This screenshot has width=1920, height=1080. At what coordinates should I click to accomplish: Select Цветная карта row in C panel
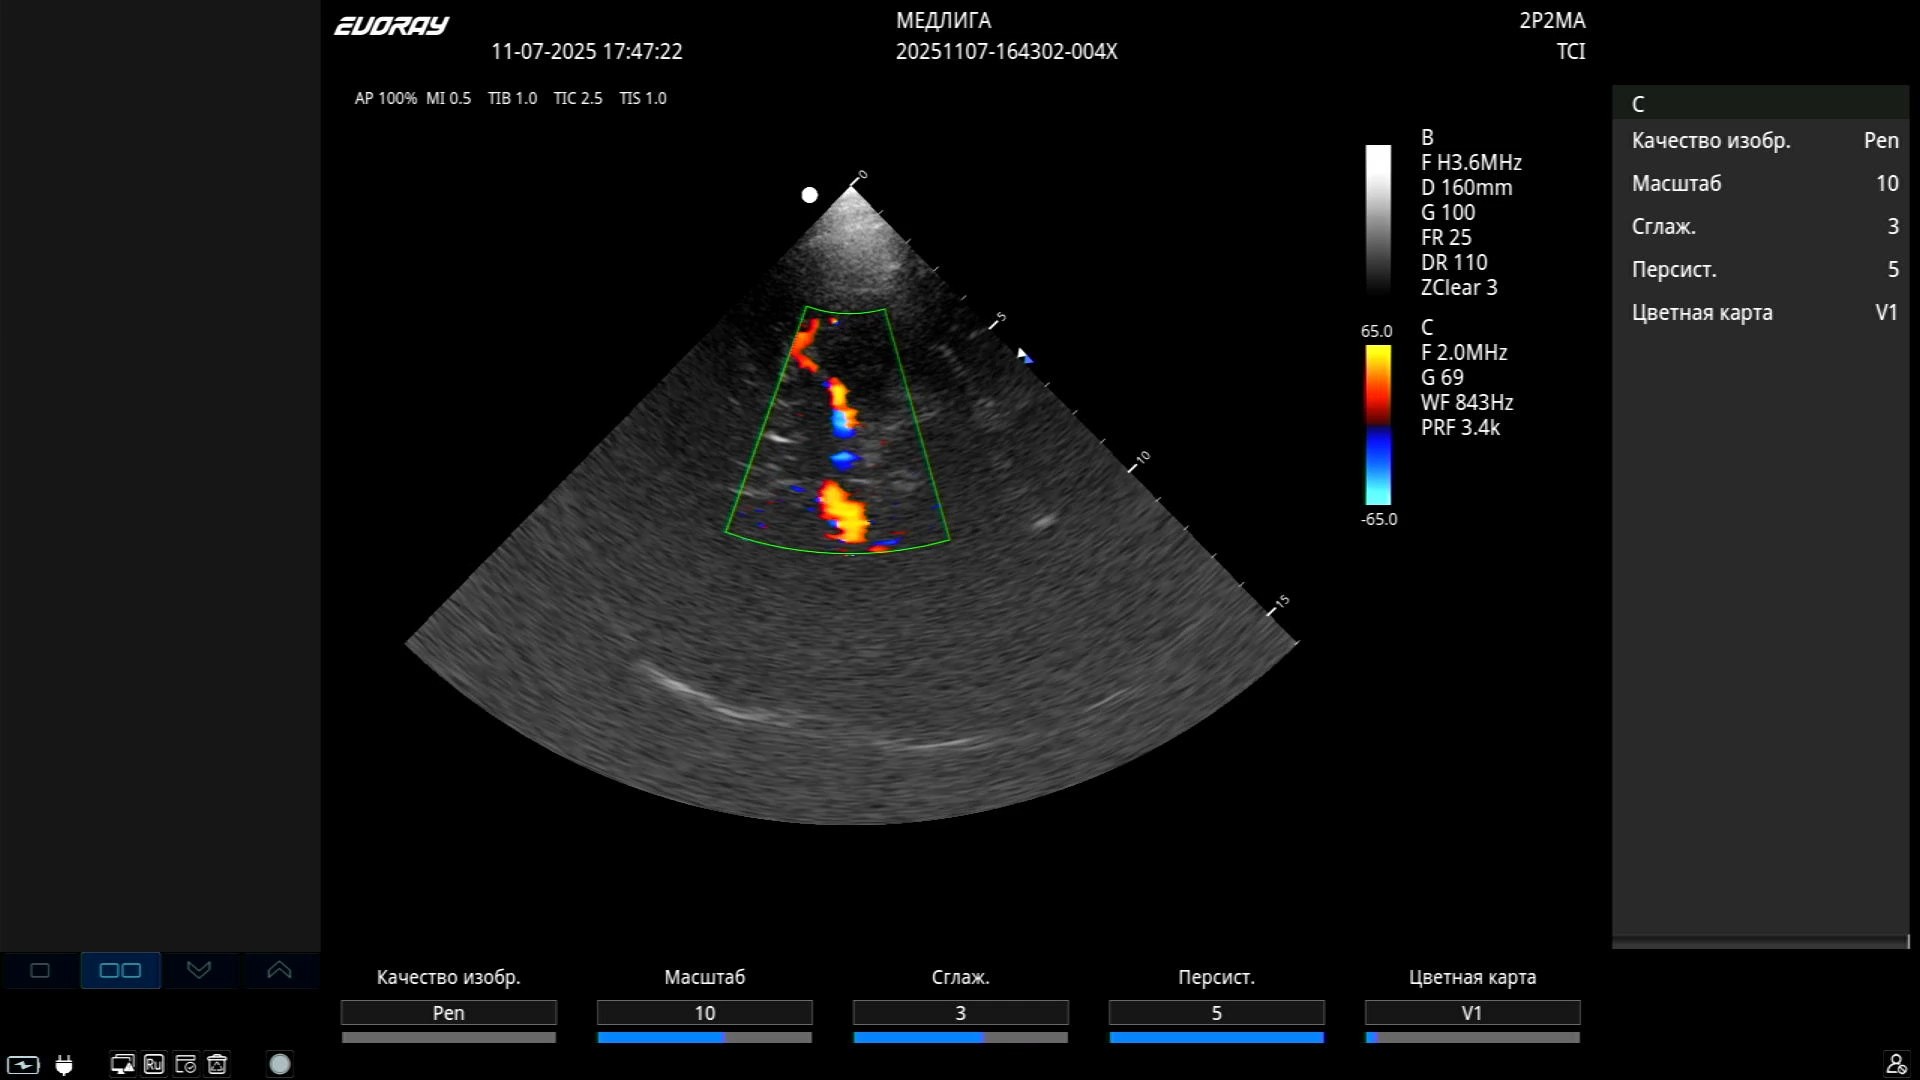tap(1762, 313)
